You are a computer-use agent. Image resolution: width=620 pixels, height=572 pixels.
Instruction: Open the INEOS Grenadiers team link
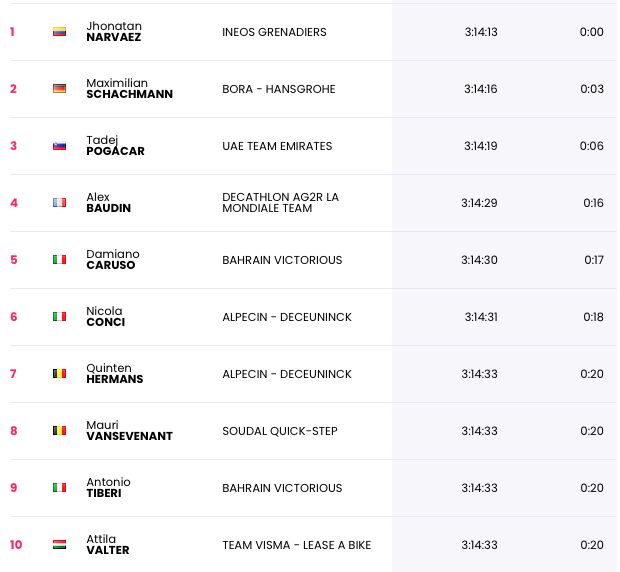274,32
